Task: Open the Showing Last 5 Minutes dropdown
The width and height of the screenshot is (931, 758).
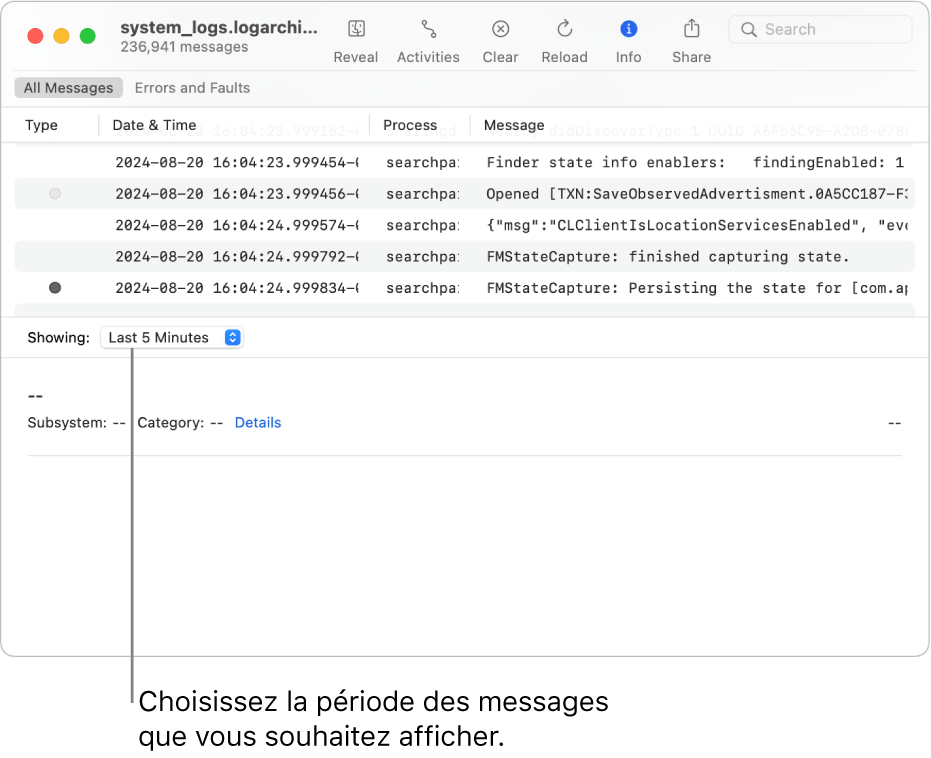Action: coord(172,337)
